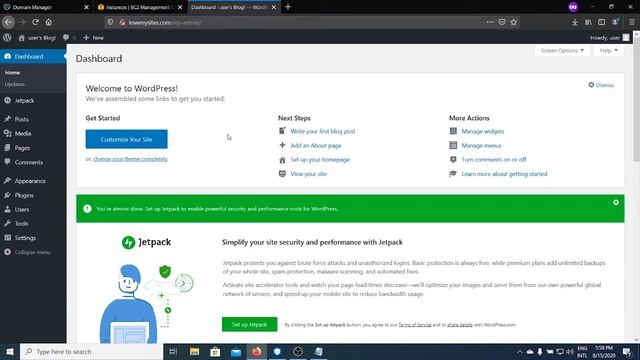Open File Explorer from the taskbar

194,351
